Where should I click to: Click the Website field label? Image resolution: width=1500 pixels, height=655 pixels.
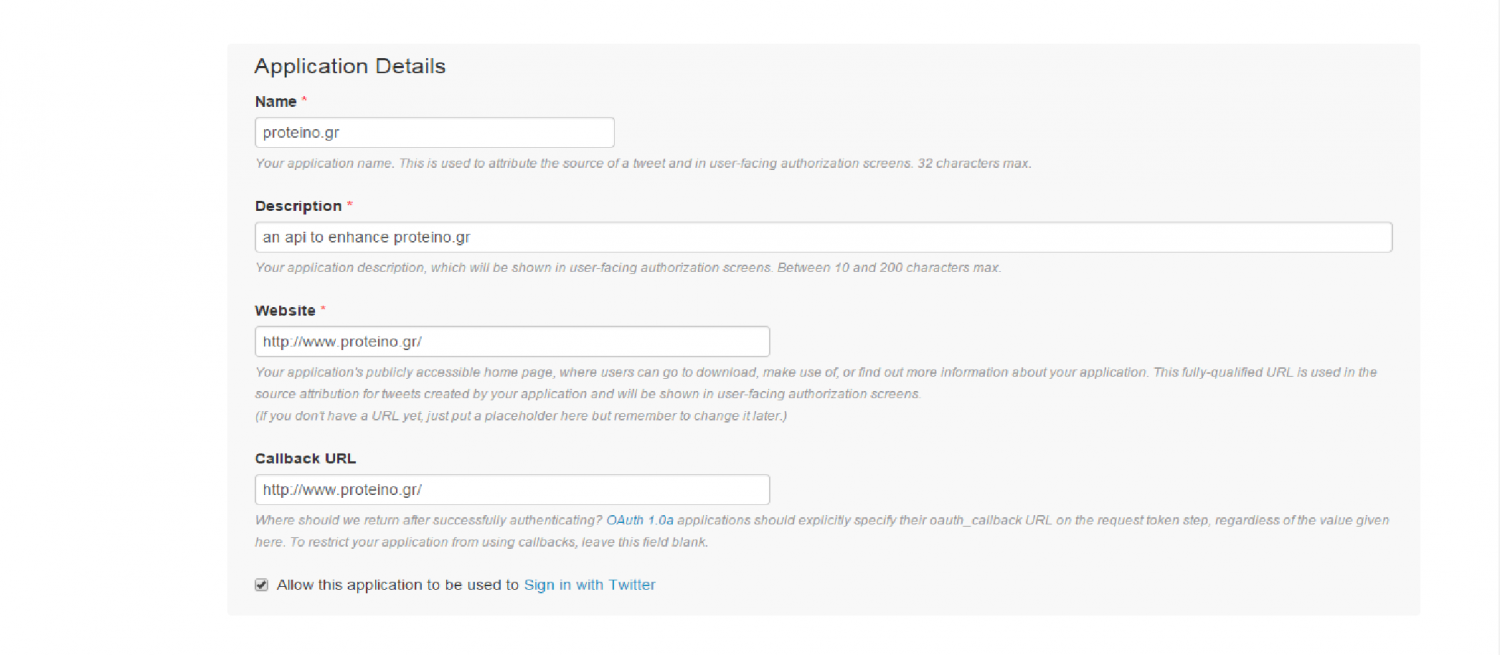coord(285,311)
